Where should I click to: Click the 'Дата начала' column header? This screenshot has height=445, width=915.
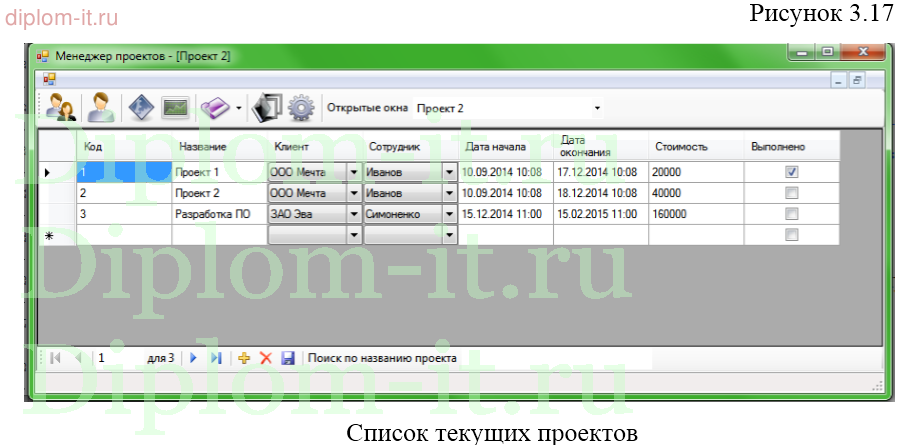tap(505, 146)
